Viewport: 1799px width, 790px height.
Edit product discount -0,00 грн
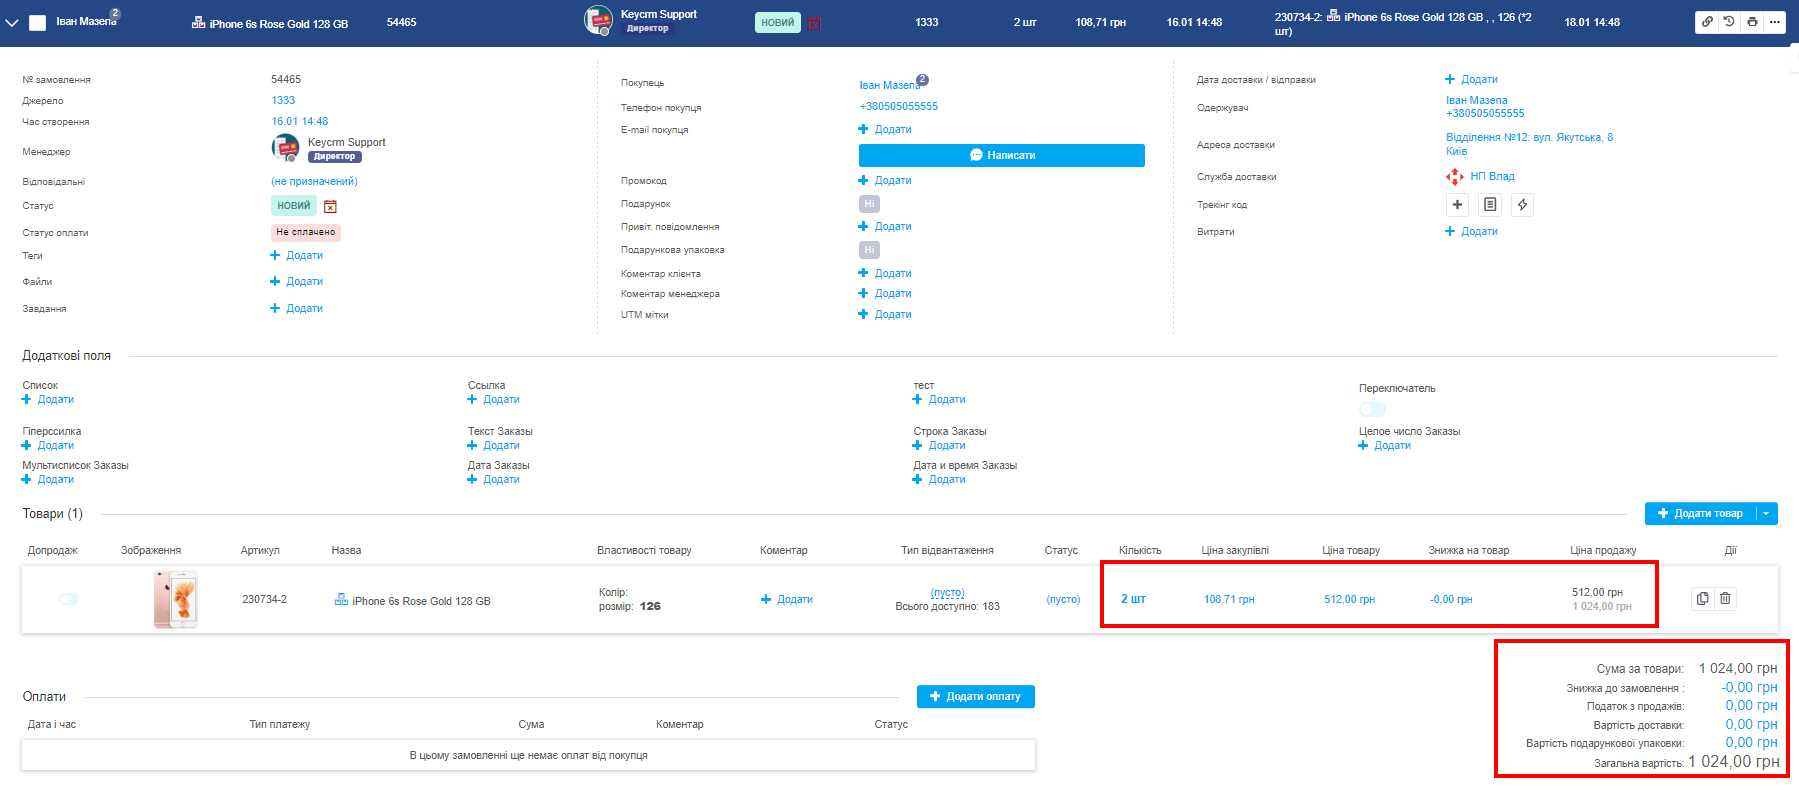(1451, 599)
